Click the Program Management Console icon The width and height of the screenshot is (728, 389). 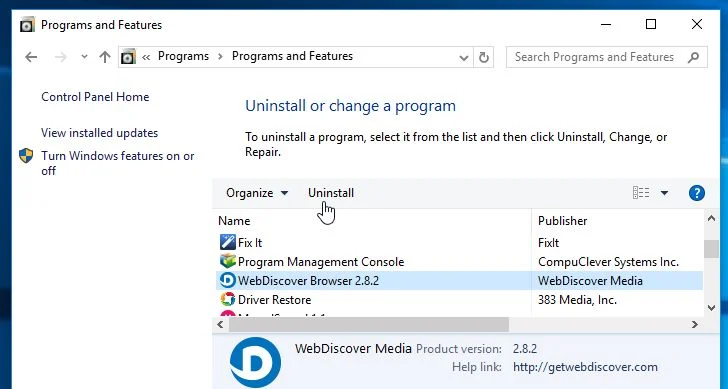click(228, 261)
